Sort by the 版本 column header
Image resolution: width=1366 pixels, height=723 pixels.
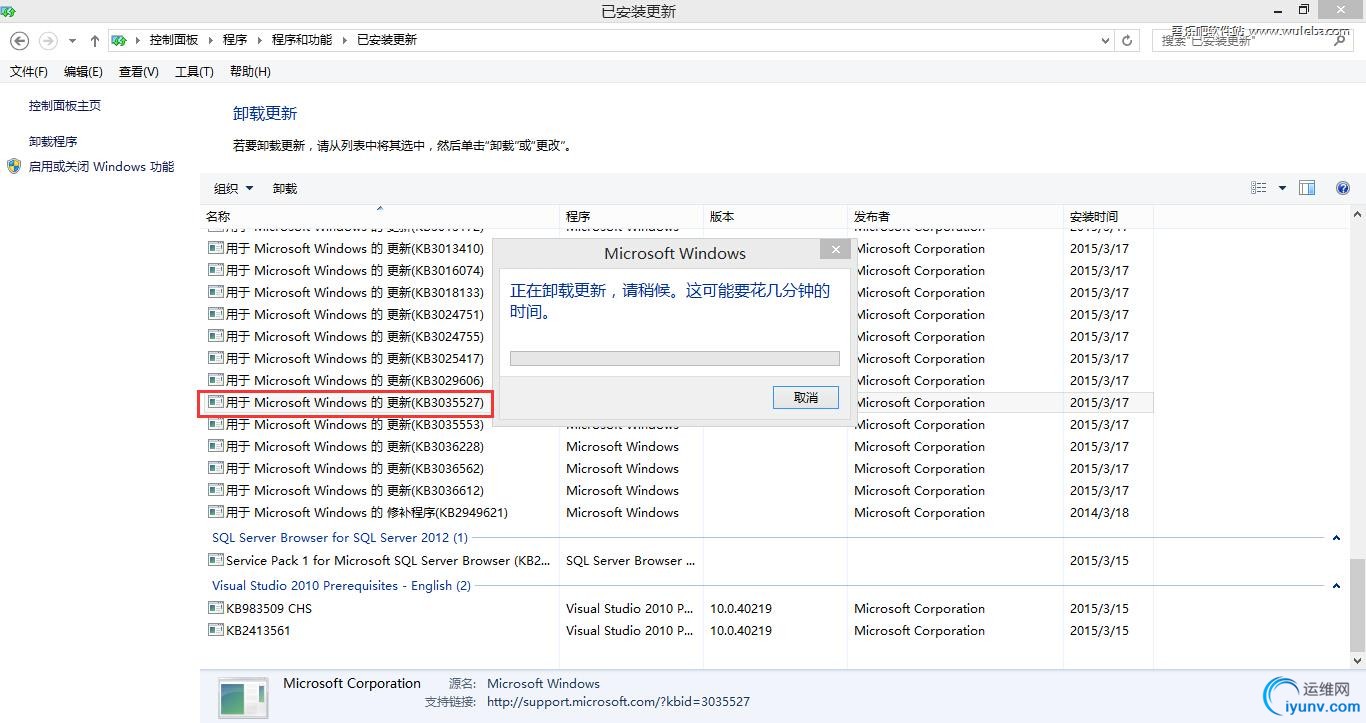775,217
